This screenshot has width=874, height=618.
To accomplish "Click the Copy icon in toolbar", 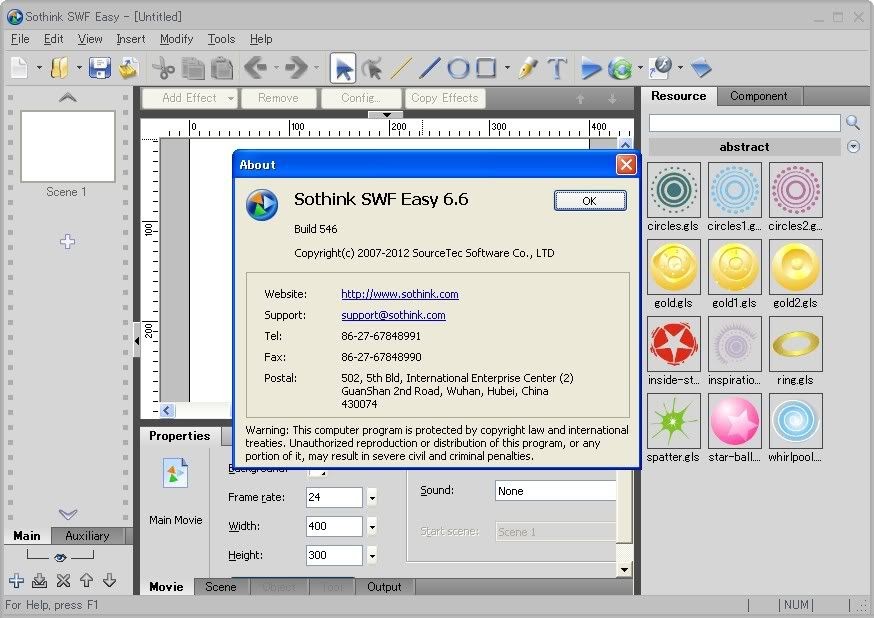I will (193, 68).
